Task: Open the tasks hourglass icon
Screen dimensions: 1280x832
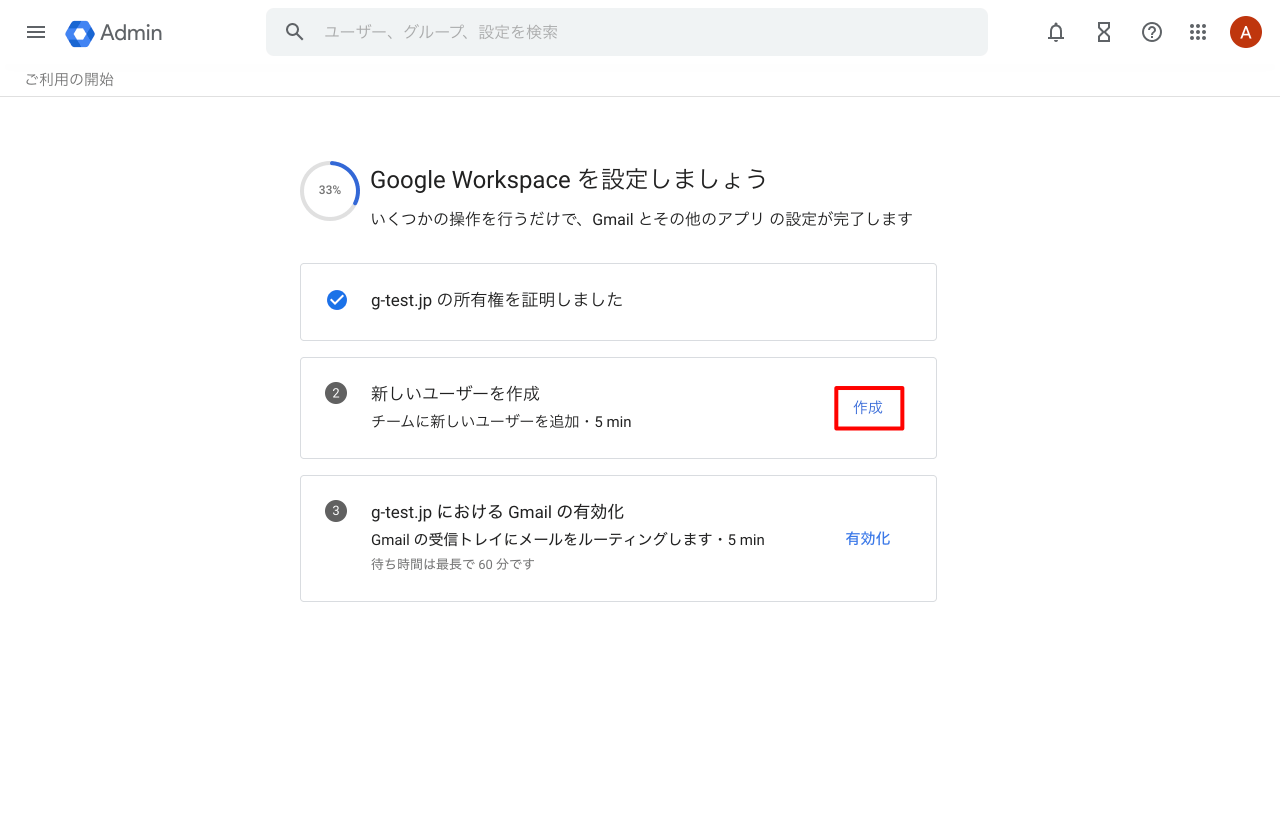Action: coord(1104,32)
